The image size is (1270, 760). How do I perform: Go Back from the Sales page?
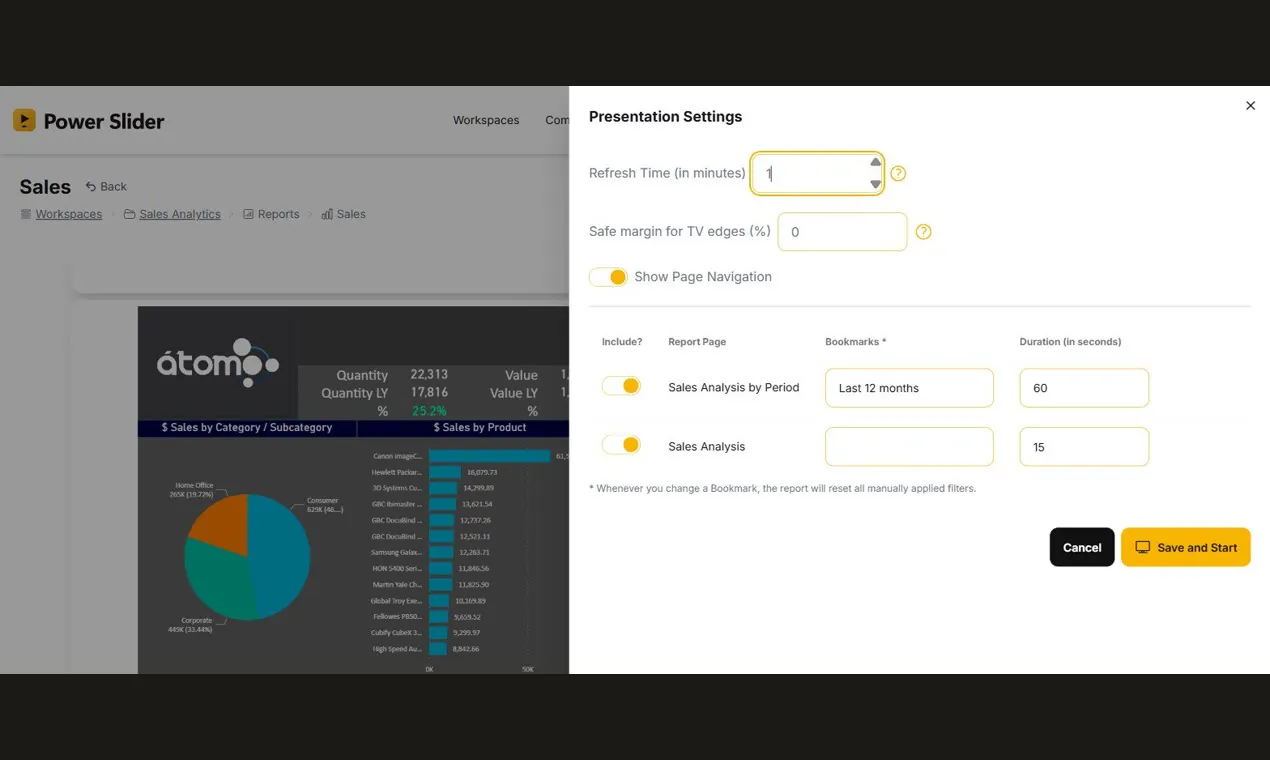(x=106, y=187)
